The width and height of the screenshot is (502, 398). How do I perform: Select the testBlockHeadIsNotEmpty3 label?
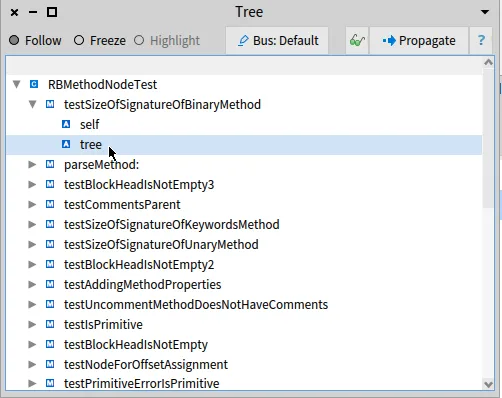(x=139, y=184)
